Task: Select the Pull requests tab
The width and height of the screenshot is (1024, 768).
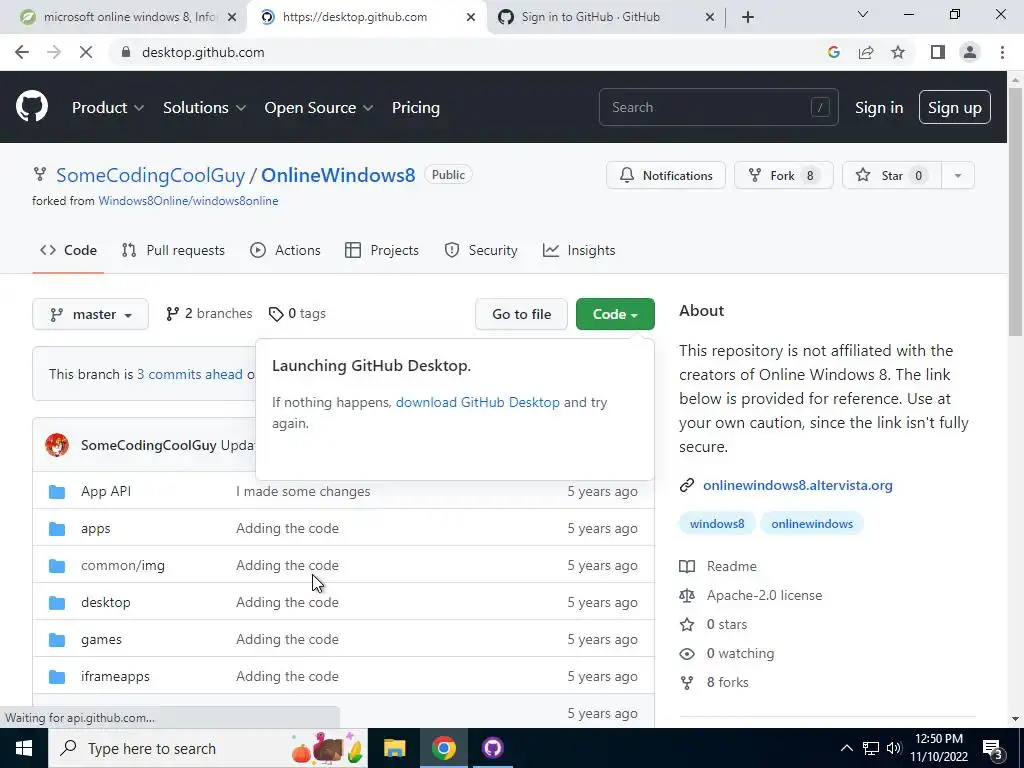Action: click(x=173, y=250)
